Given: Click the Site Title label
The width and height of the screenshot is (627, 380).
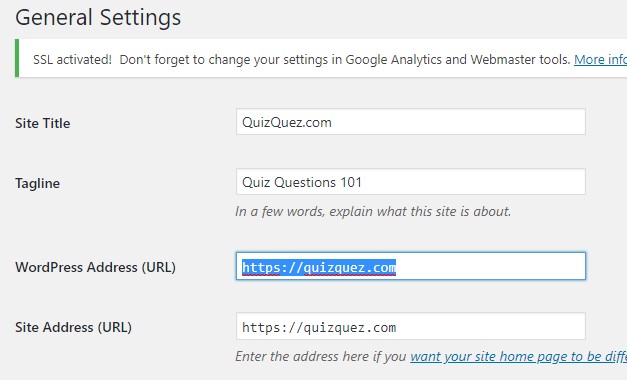Looking at the screenshot, I should click(x=42, y=123).
